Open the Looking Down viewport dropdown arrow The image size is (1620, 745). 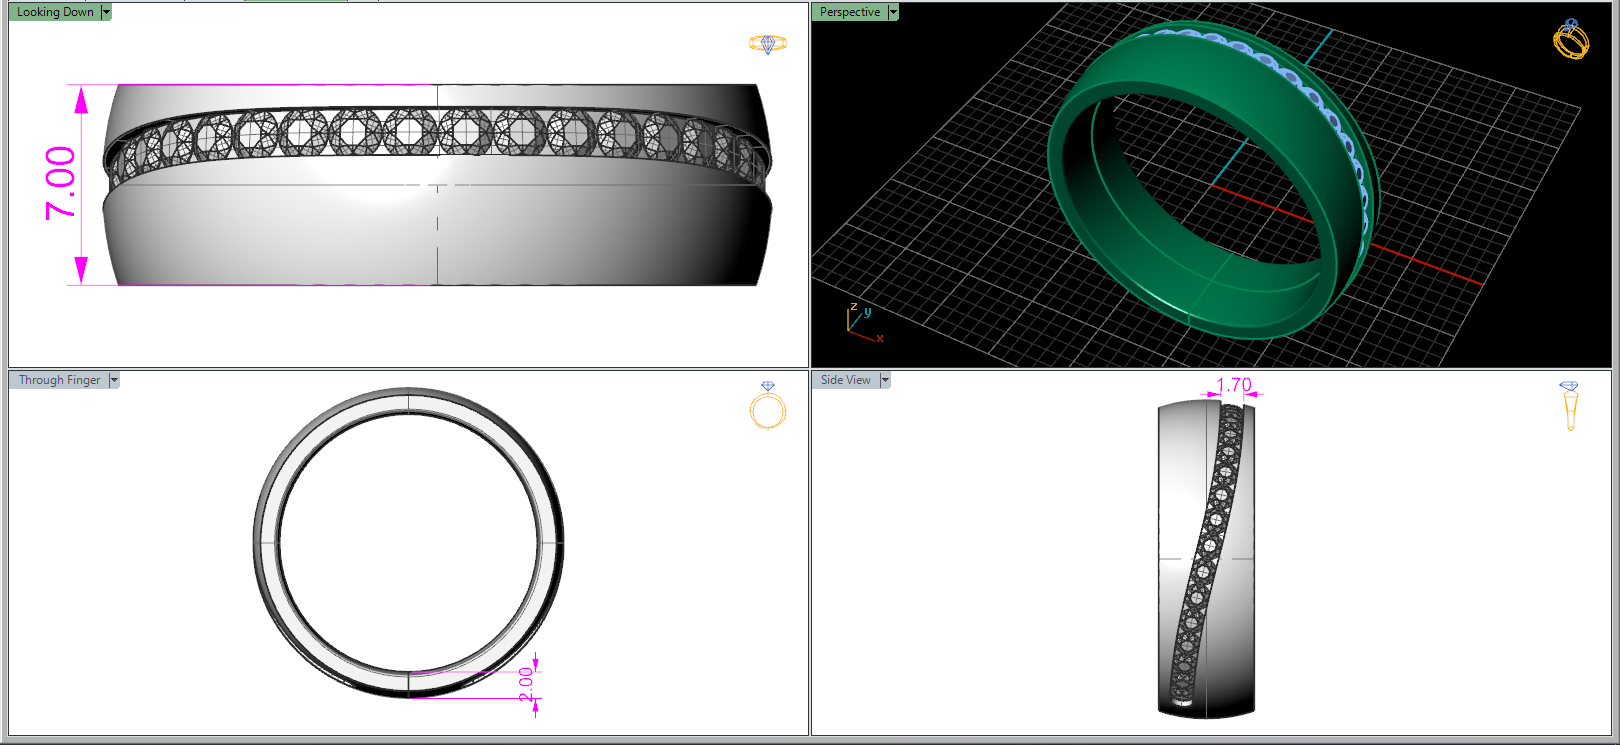[x=106, y=12]
